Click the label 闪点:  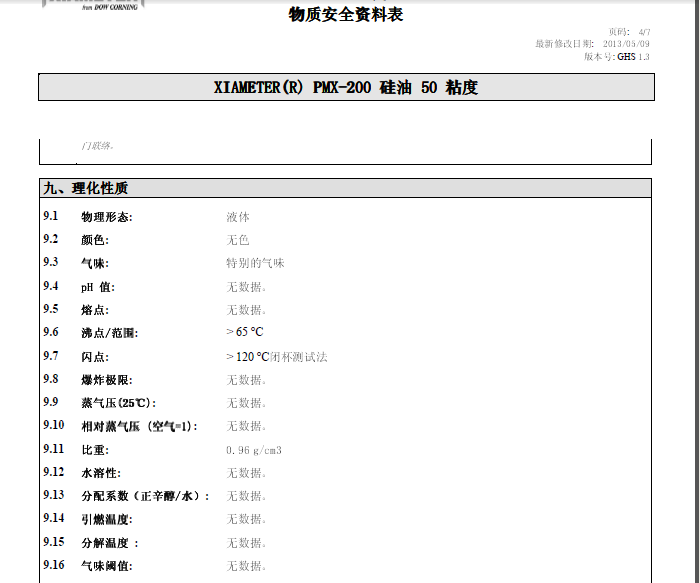click(x=95, y=357)
